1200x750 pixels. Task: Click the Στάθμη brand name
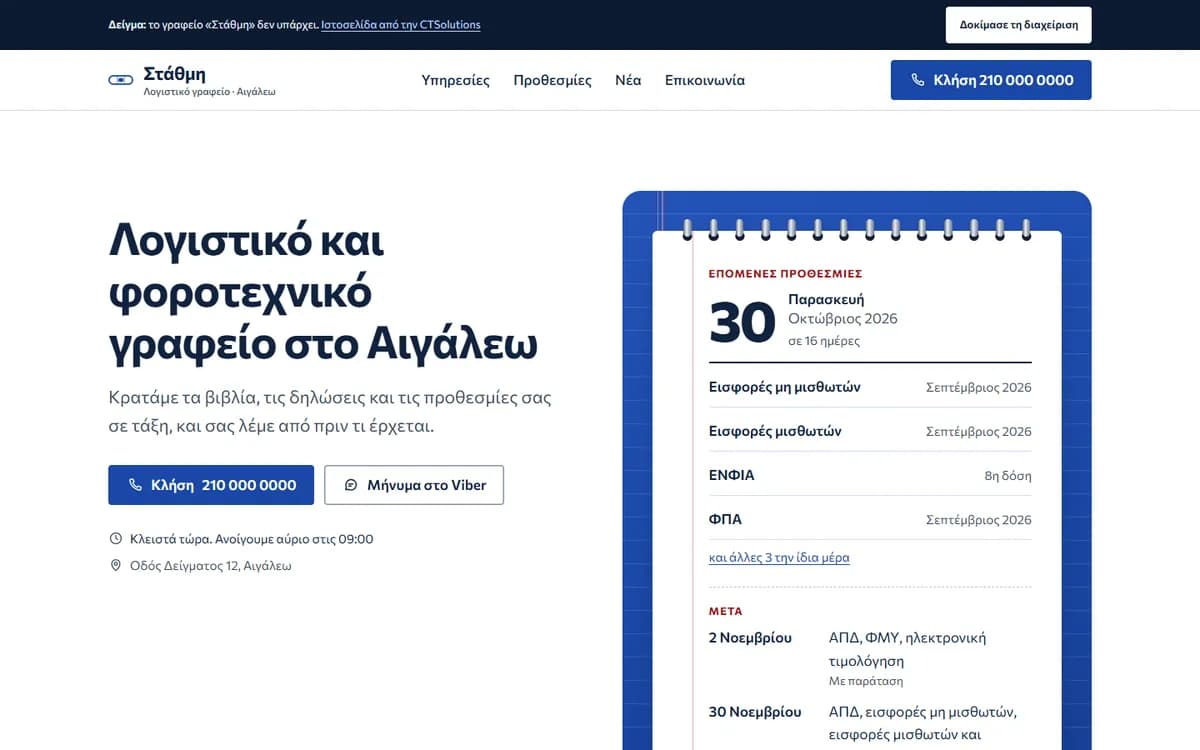click(174, 74)
